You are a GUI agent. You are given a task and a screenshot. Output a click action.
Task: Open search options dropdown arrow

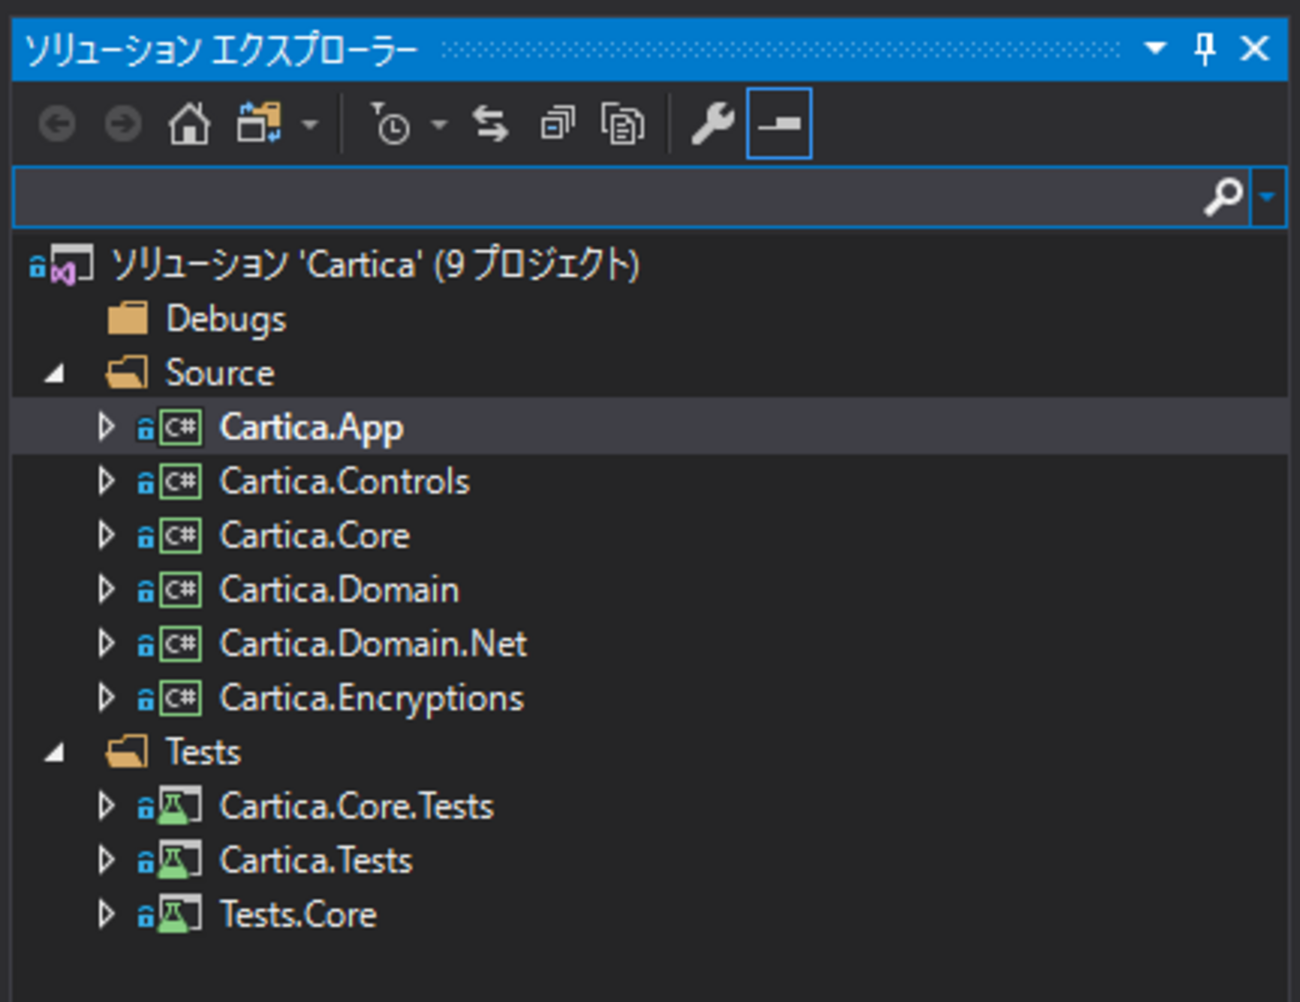point(1268,197)
